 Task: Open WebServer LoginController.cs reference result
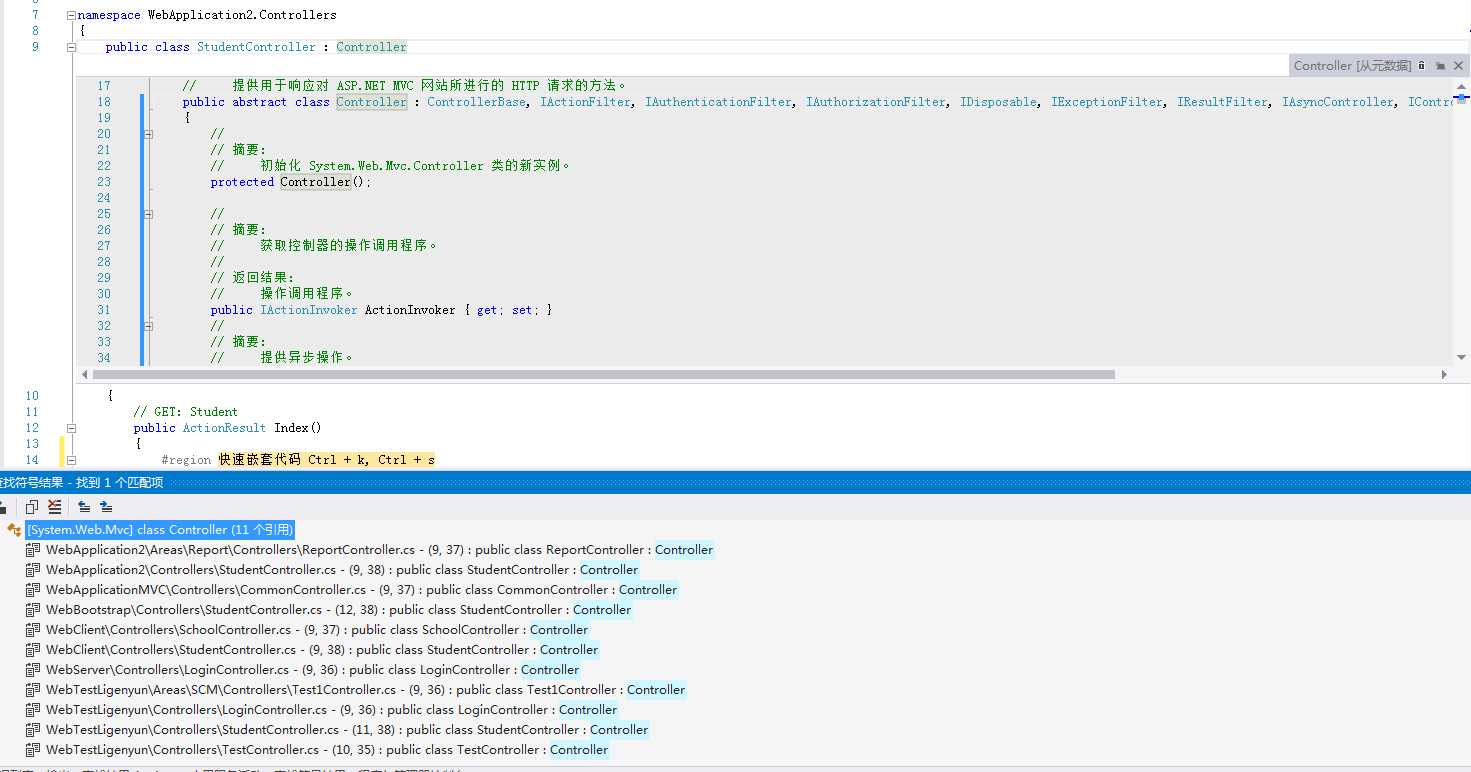click(313, 670)
